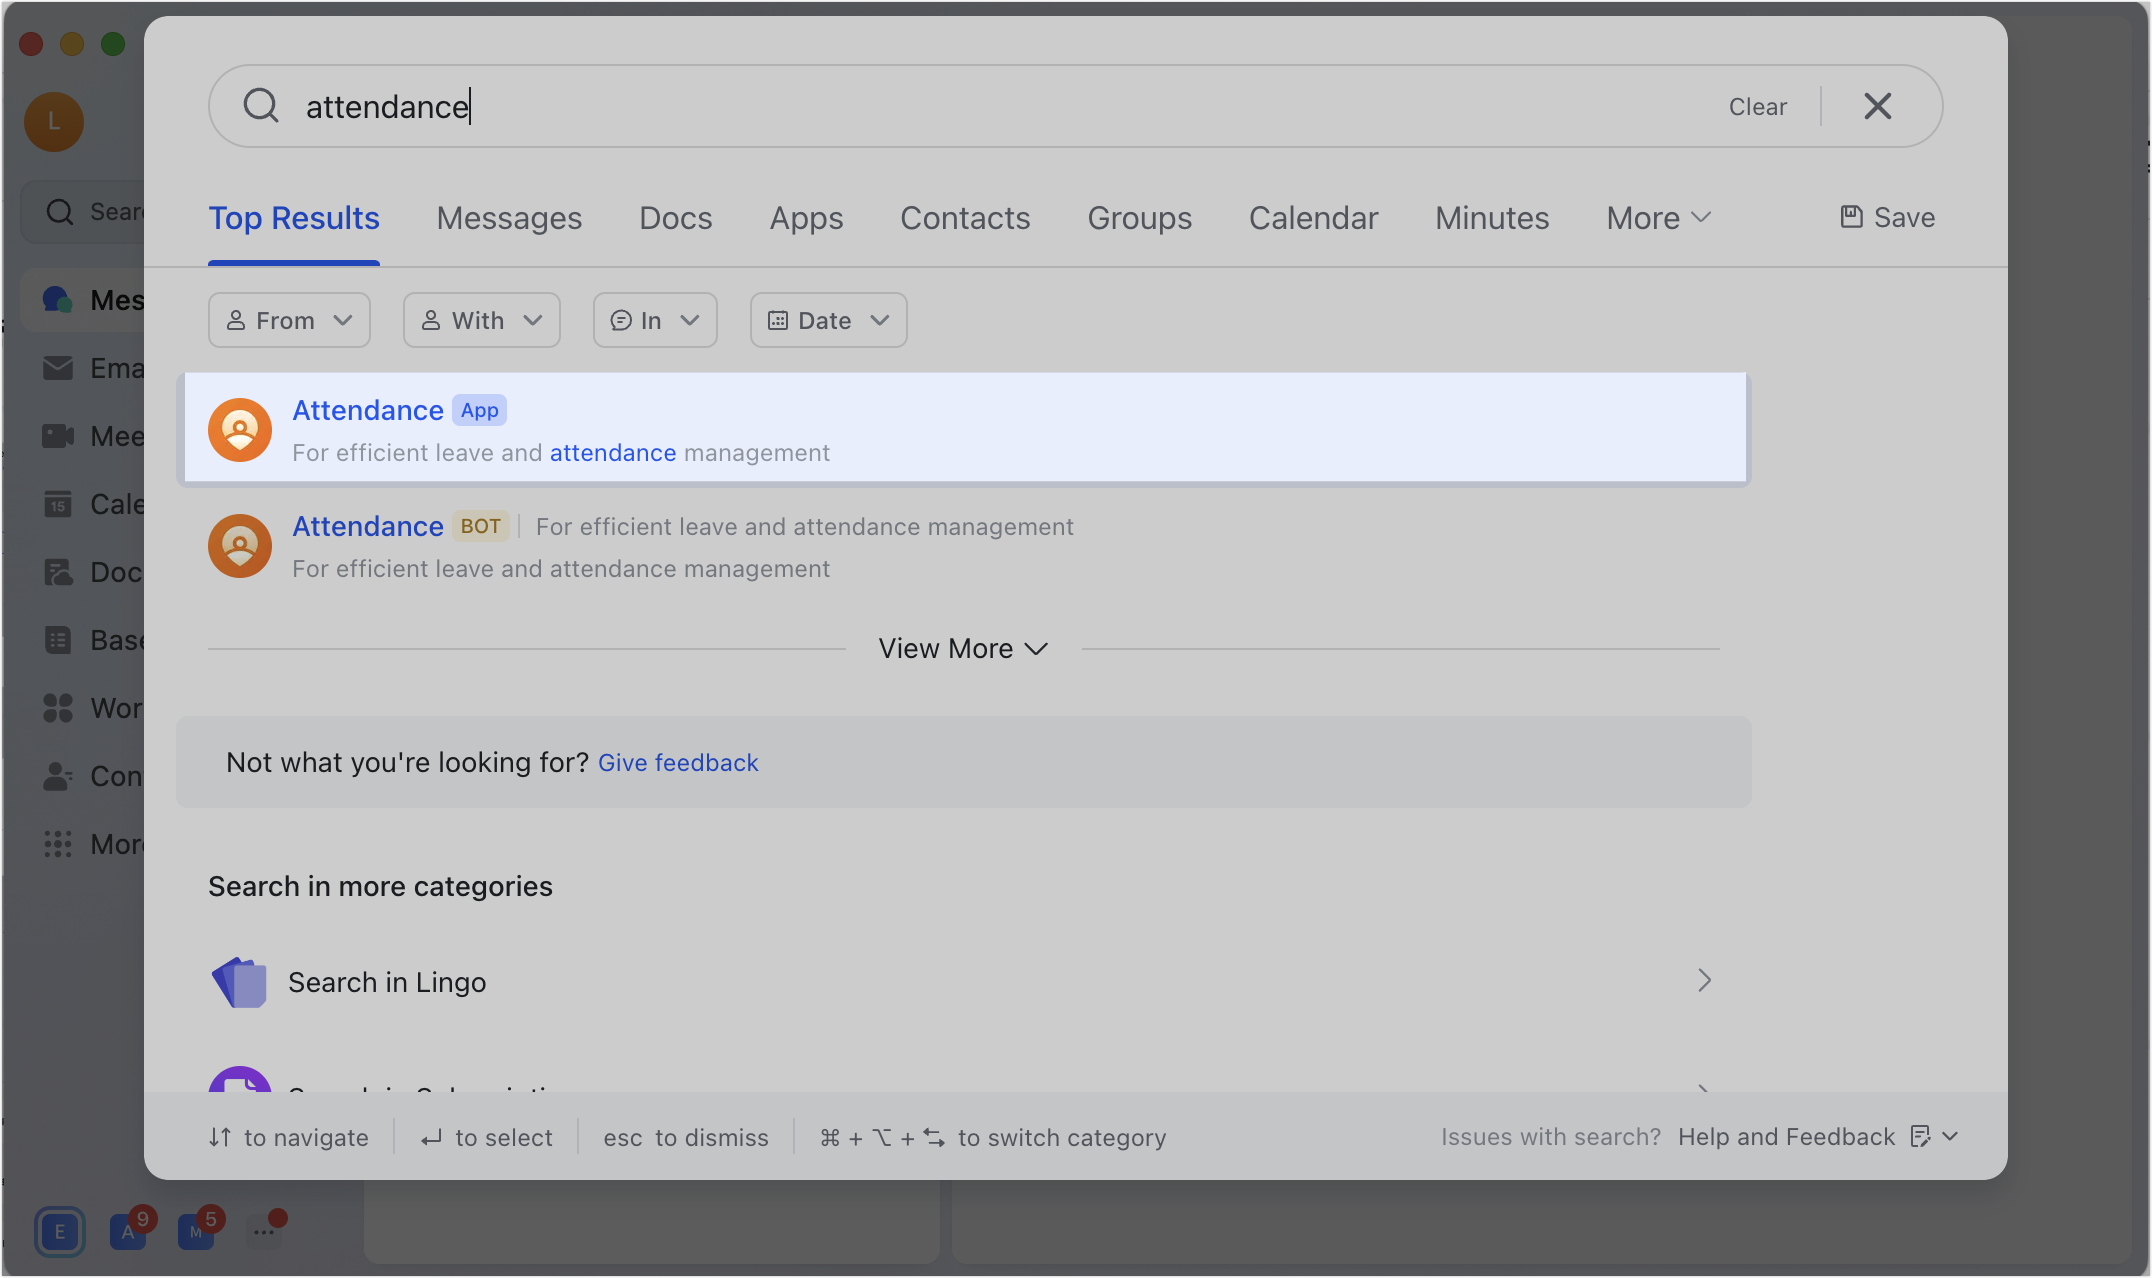2152x1278 pixels.
Task: Click the Give feedback link
Action: pos(678,763)
